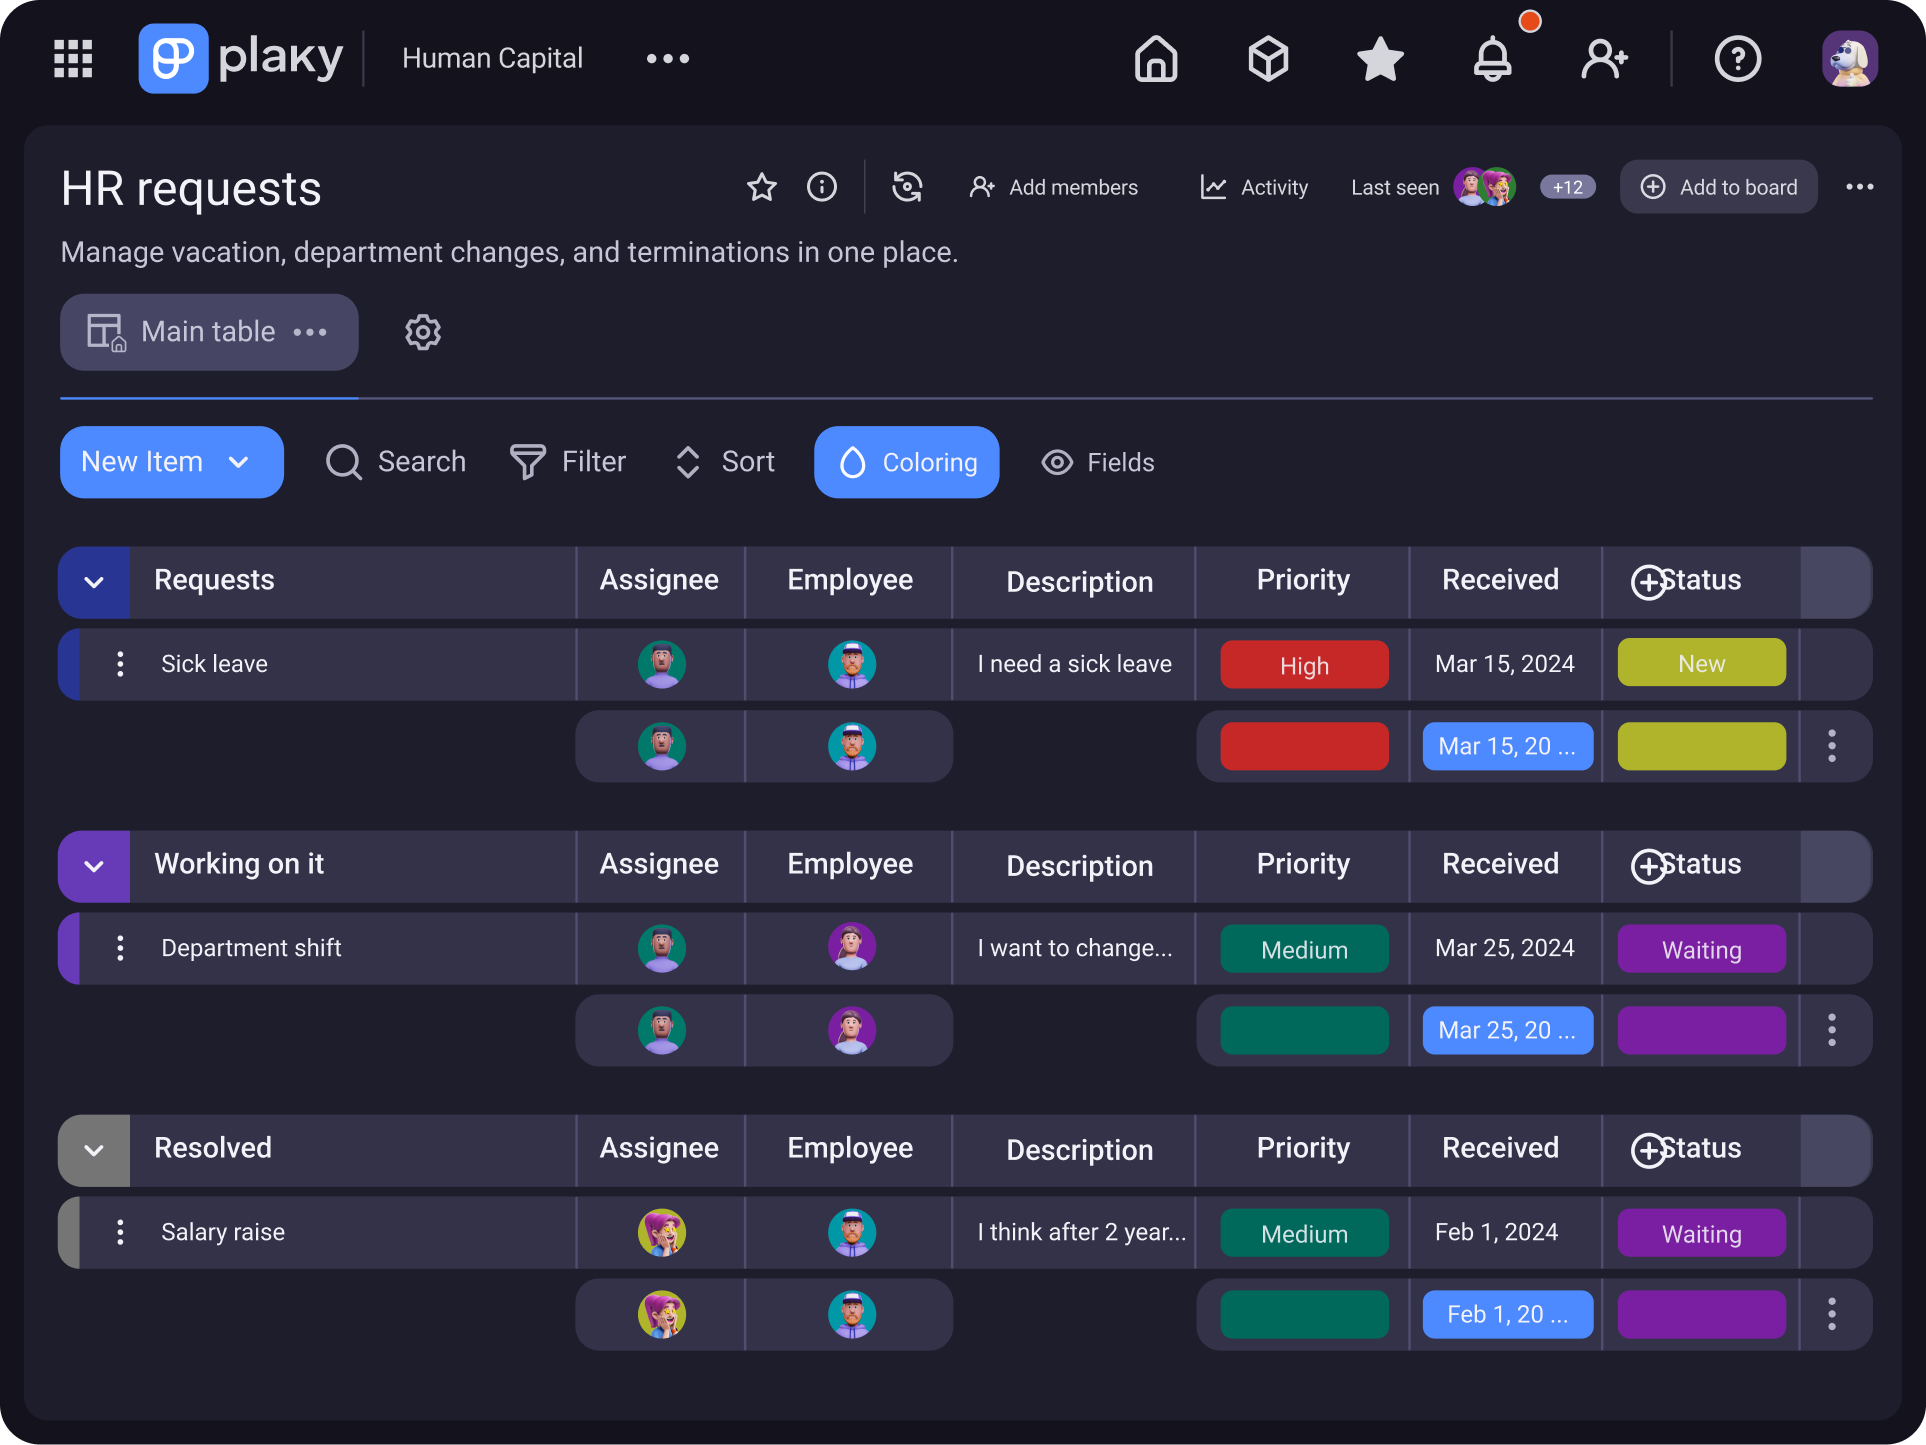Open the help question mark icon
The height and width of the screenshot is (1445, 1926).
tap(1737, 58)
